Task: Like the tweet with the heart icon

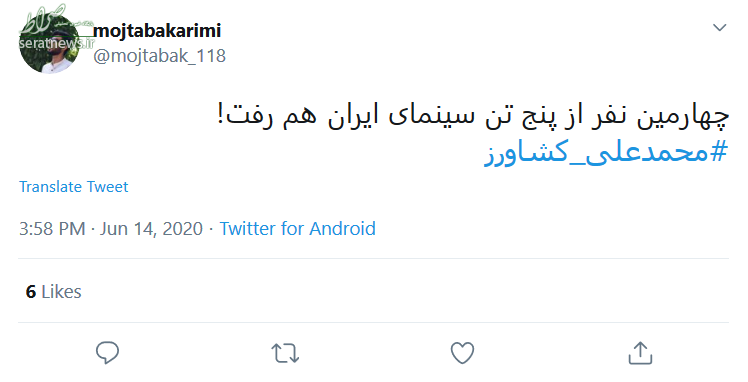Action: (462, 353)
